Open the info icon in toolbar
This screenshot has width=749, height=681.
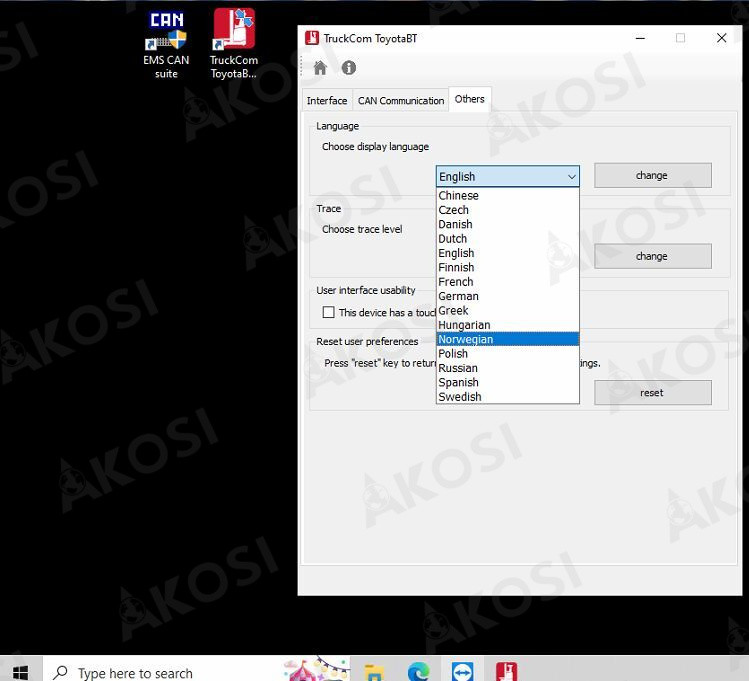pos(349,68)
